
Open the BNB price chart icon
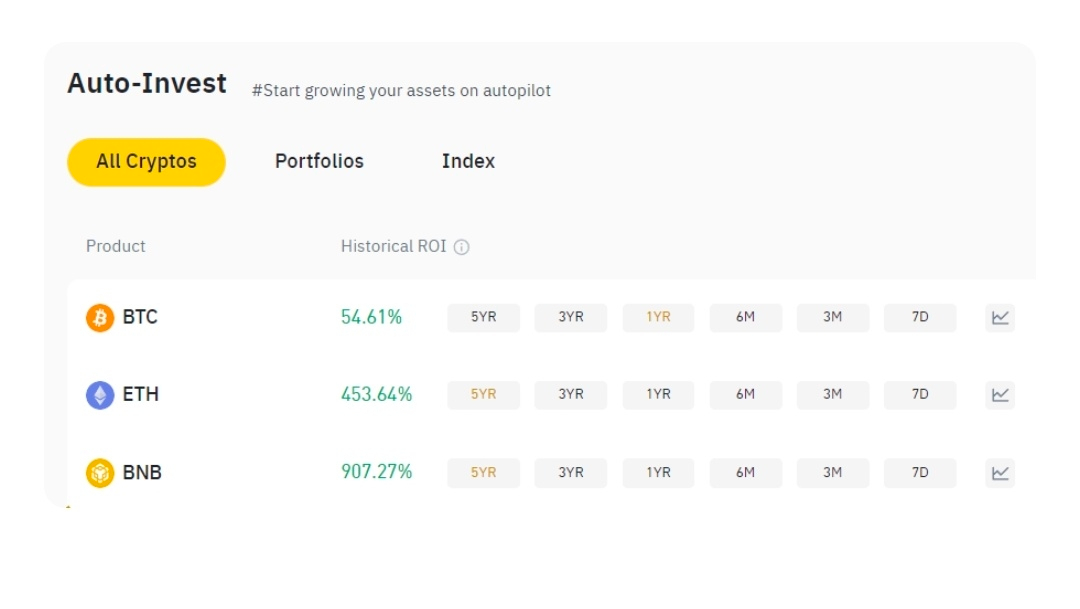pos(1000,472)
